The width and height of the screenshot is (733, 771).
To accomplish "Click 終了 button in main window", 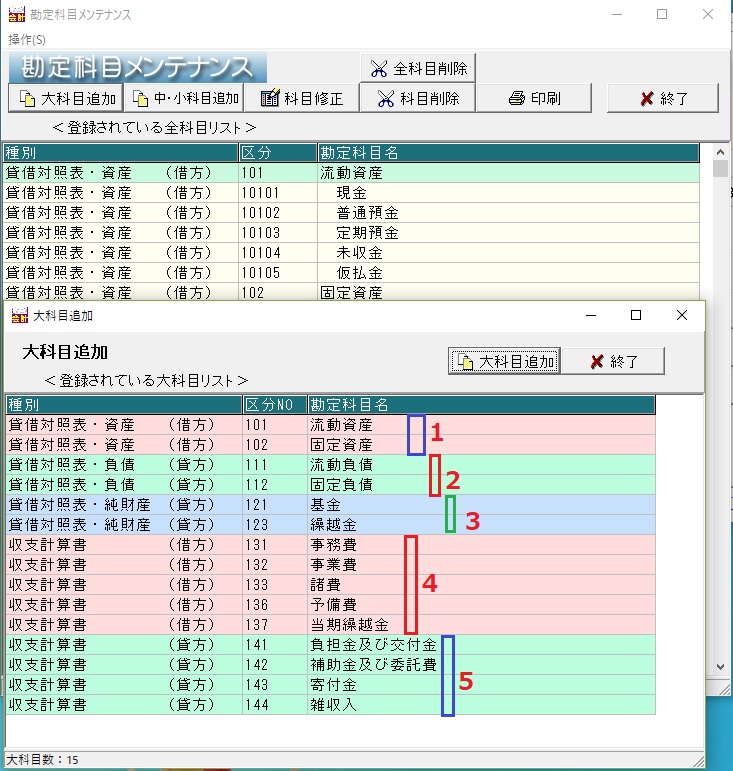I will [x=663, y=98].
